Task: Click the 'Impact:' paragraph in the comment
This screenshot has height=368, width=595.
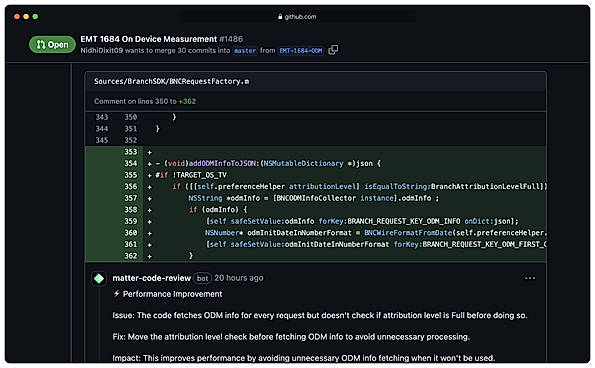Action: coord(304,358)
